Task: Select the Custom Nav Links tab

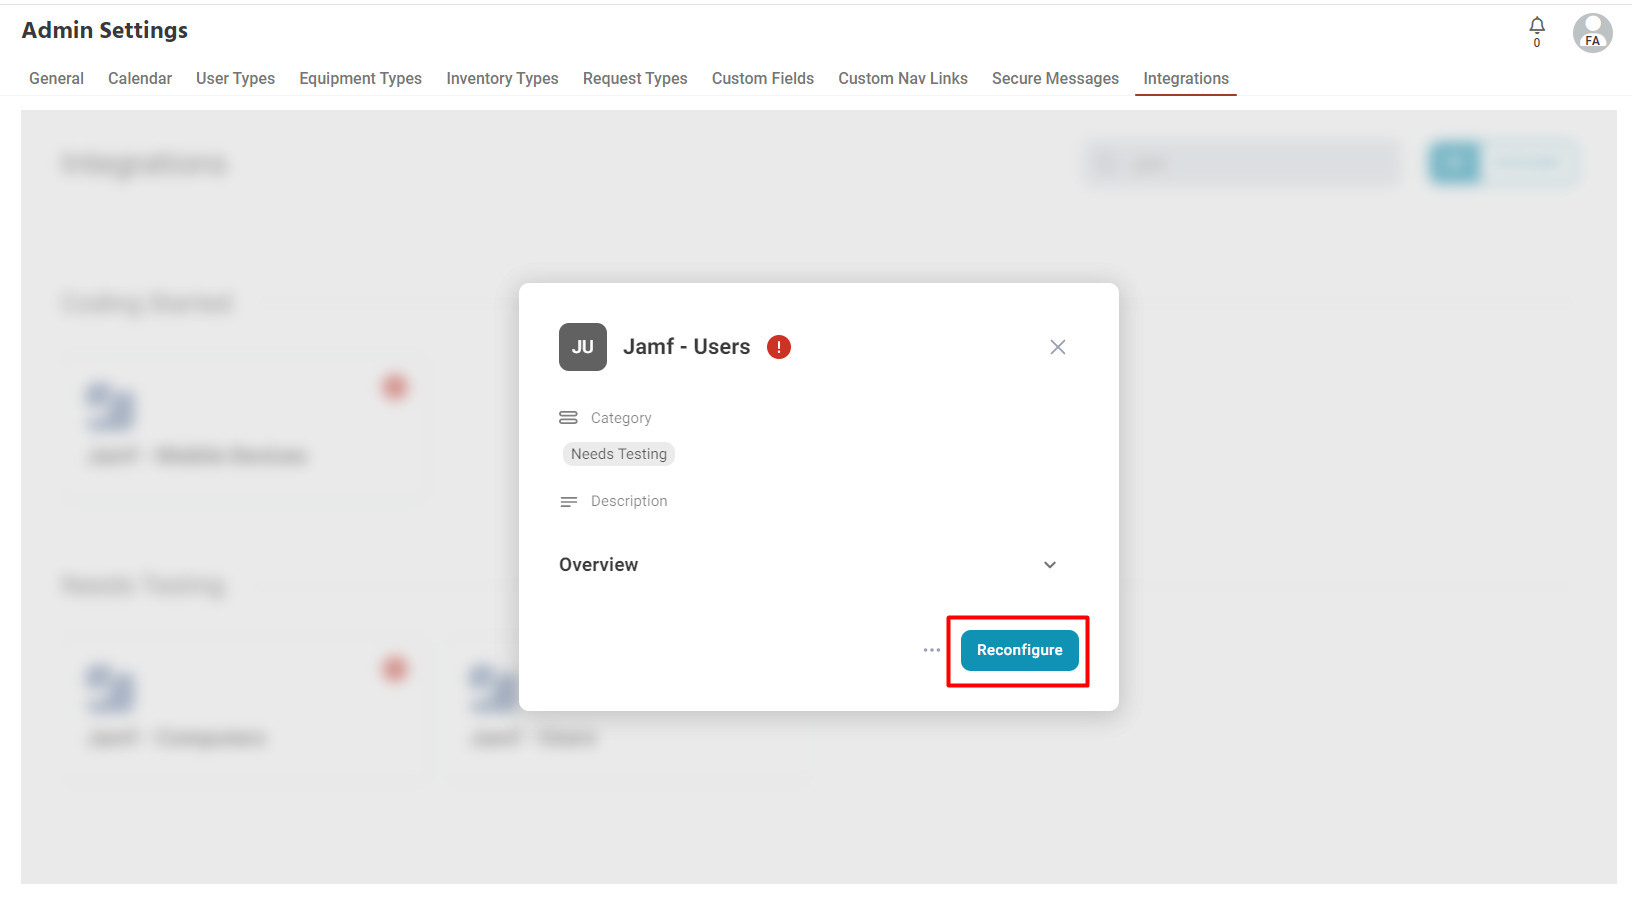Action: (903, 78)
